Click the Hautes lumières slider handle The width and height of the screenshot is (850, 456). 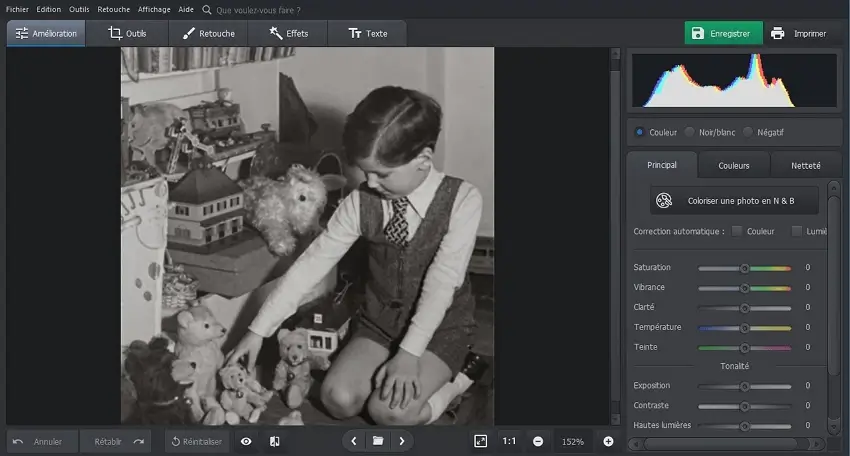[744, 426]
